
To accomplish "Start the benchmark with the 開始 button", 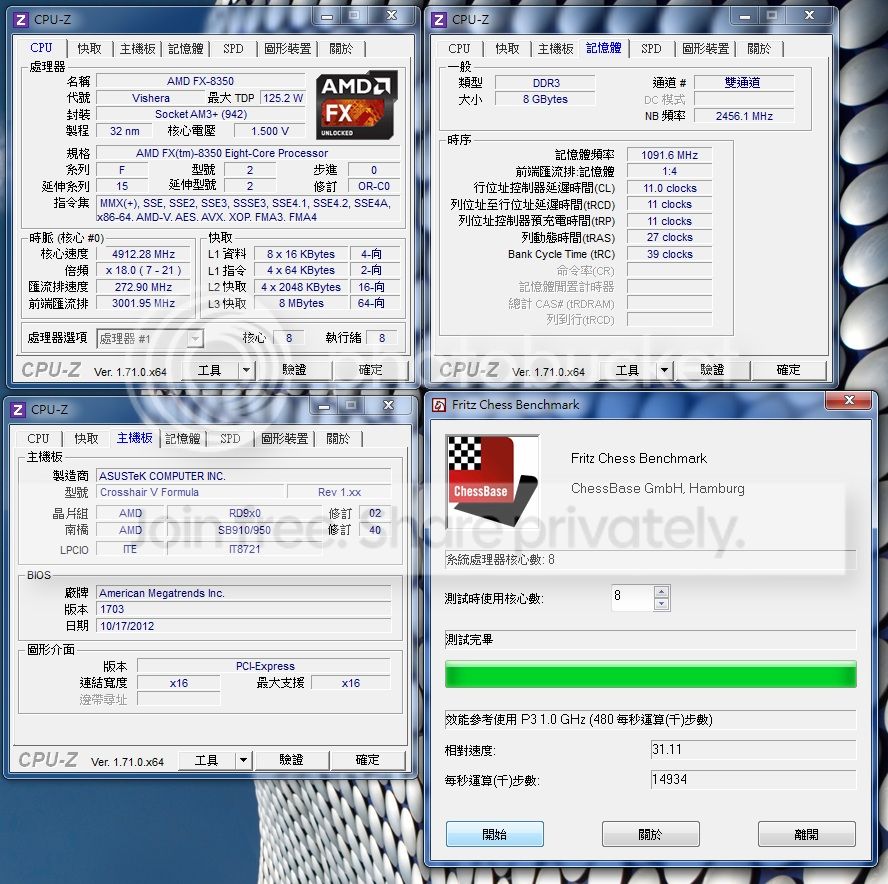I will (494, 834).
